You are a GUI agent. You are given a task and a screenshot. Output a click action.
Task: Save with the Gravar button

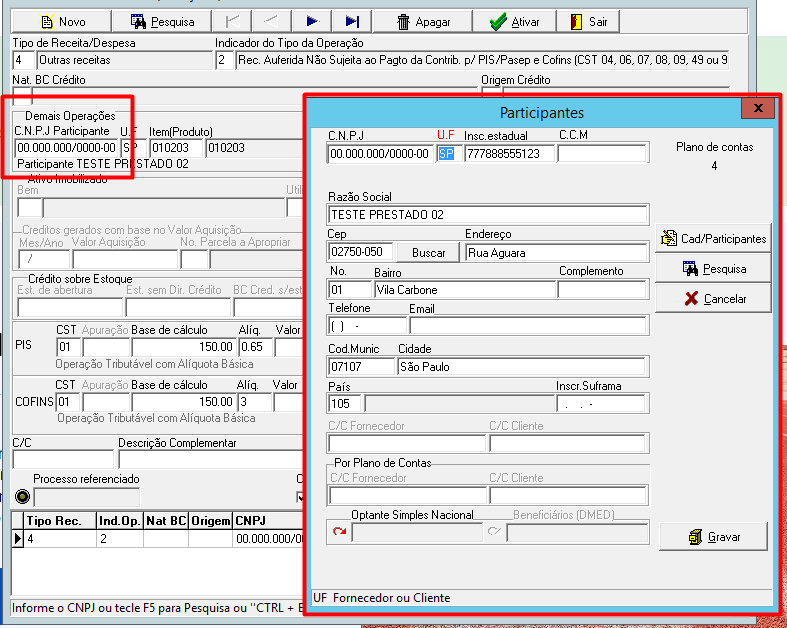coord(713,537)
